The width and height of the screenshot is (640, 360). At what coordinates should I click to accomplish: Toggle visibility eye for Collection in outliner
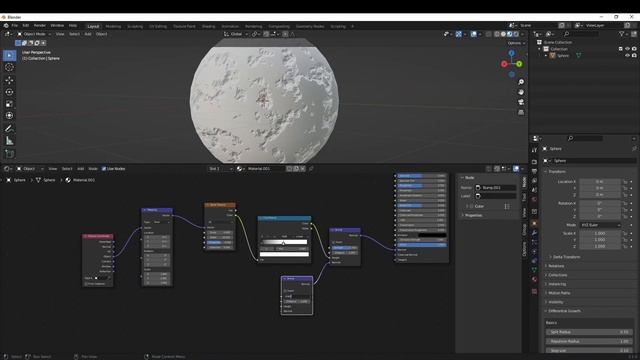pyautogui.click(x=627, y=49)
